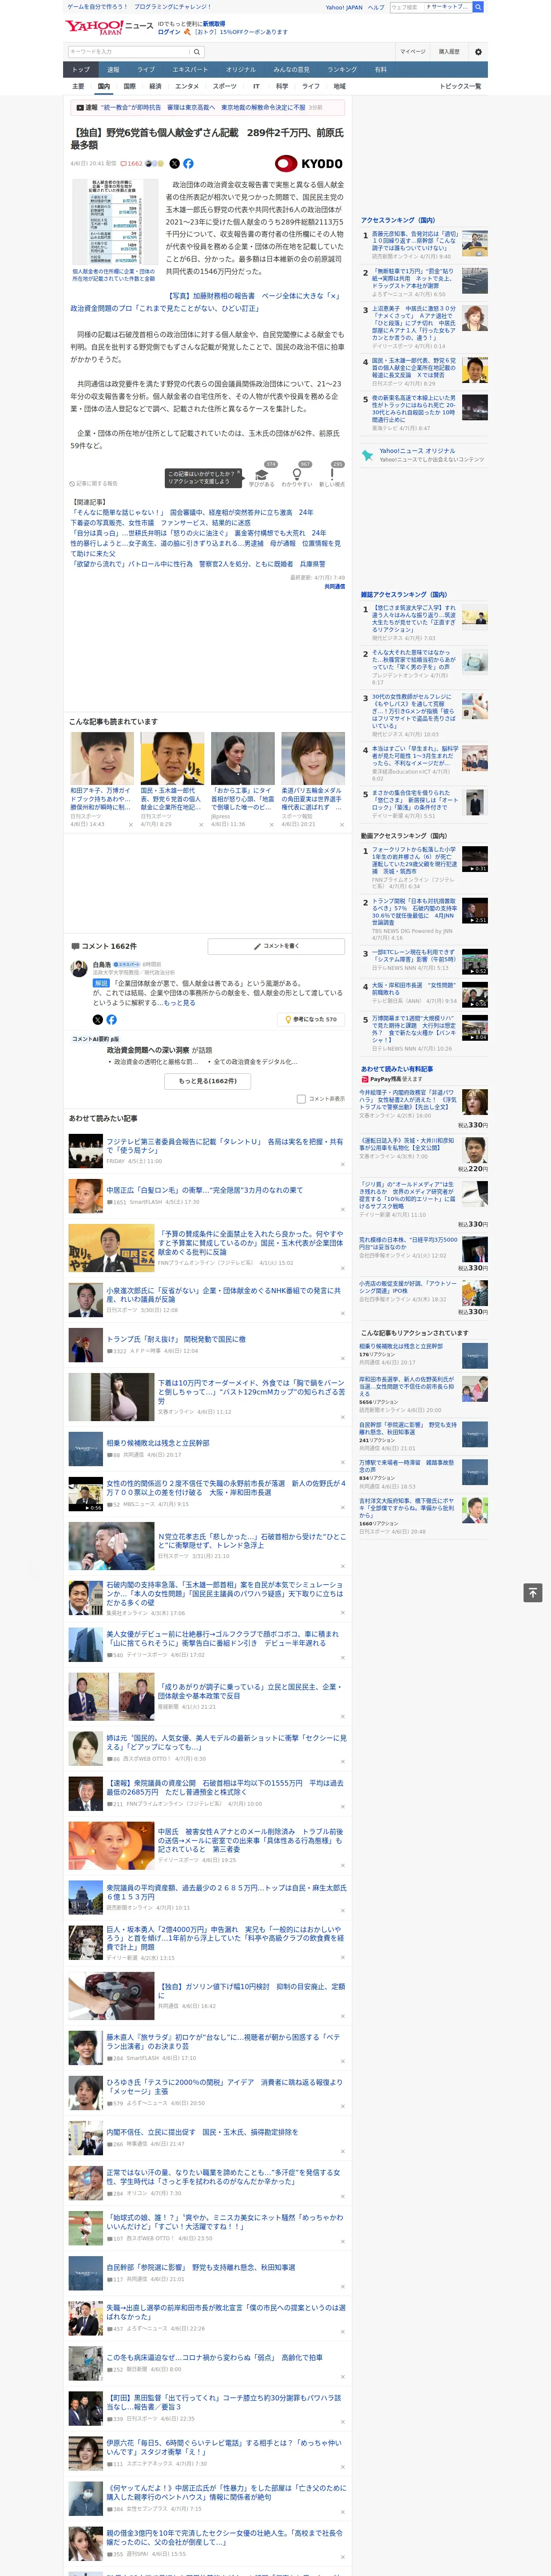
Task: Open related link 下着姿の写真販売、女性市議
Action: tap(160, 522)
